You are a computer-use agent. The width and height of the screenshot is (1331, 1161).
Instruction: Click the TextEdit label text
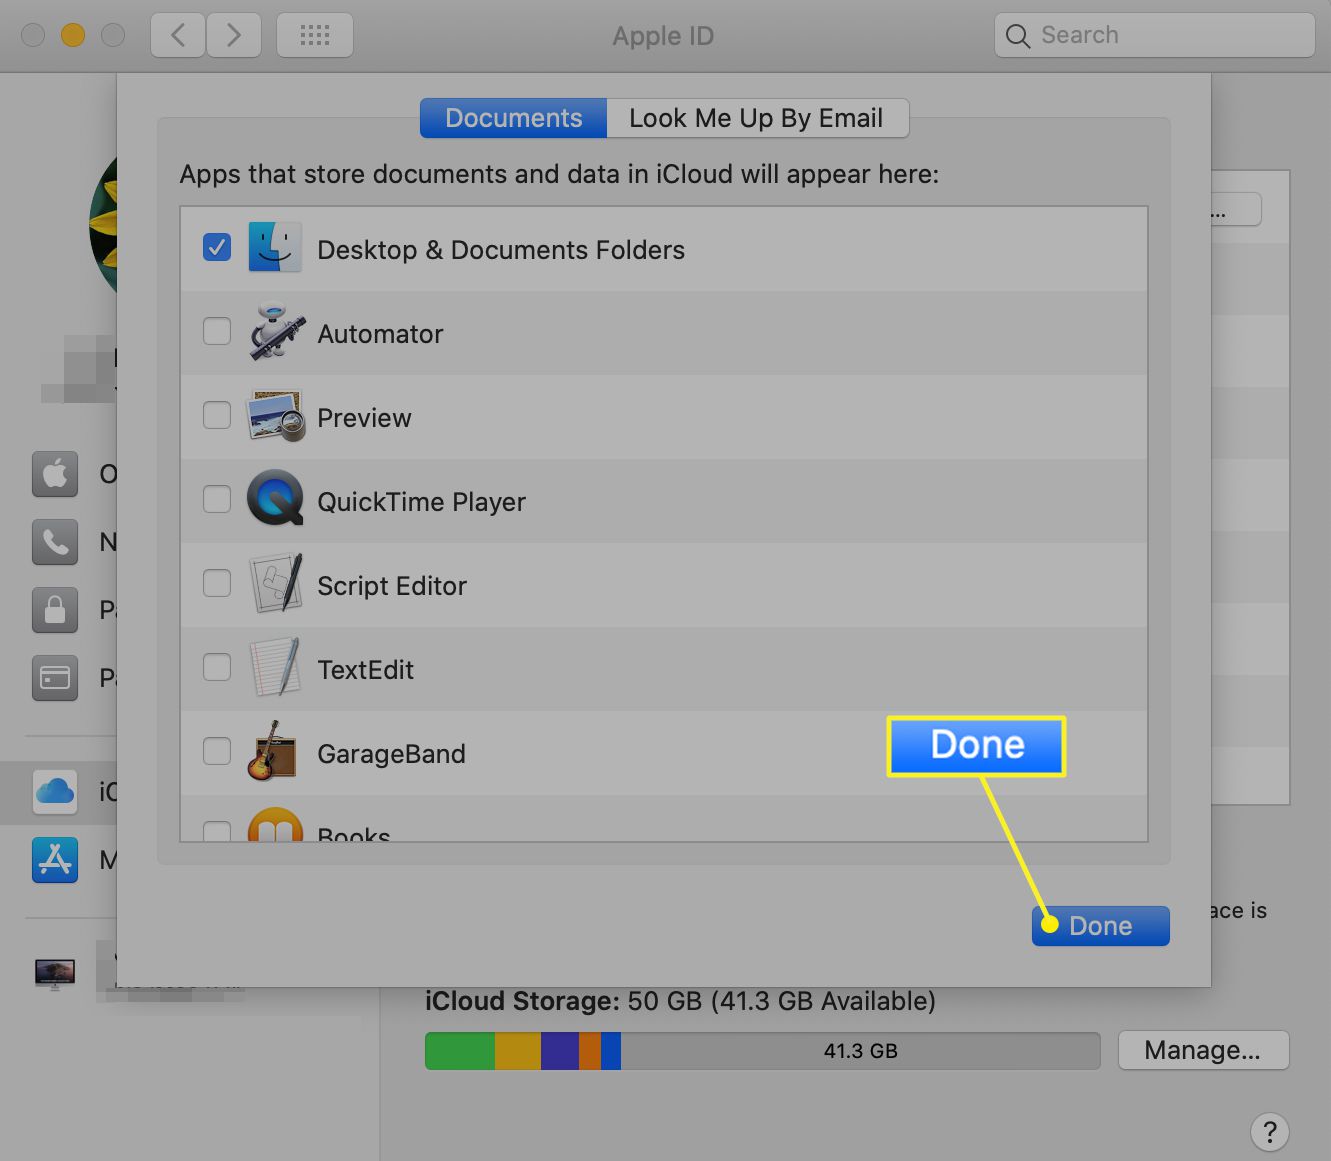point(365,670)
